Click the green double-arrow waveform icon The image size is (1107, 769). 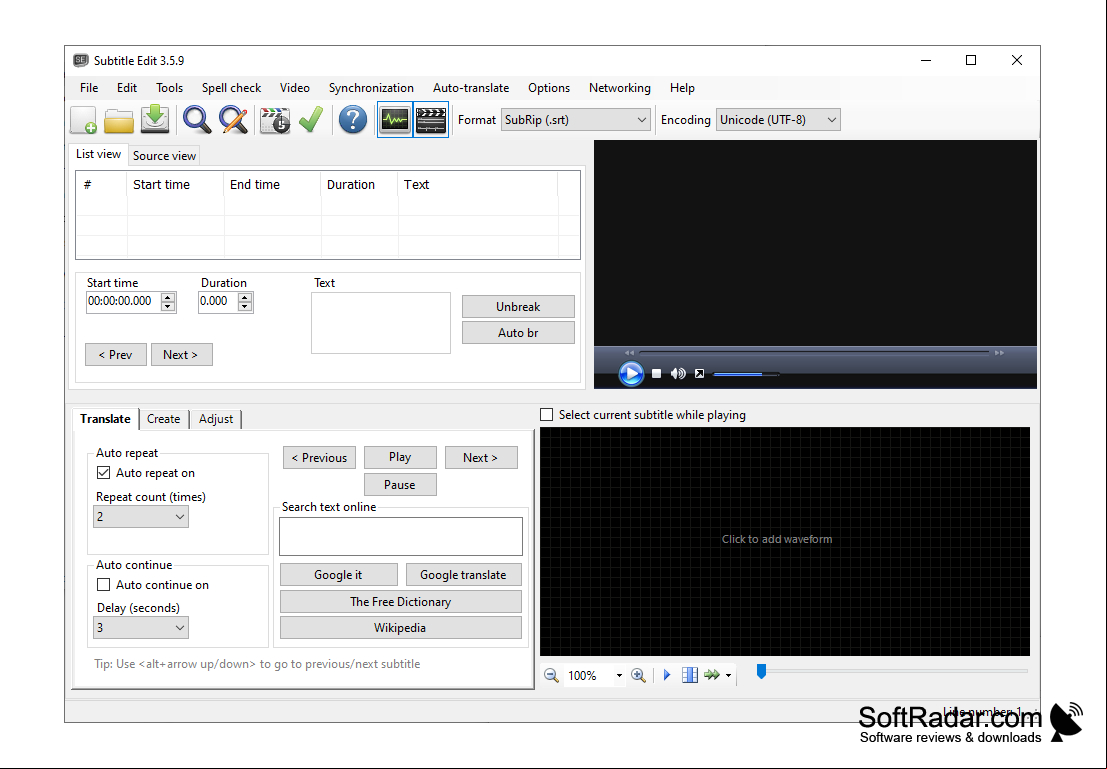pos(712,675)
